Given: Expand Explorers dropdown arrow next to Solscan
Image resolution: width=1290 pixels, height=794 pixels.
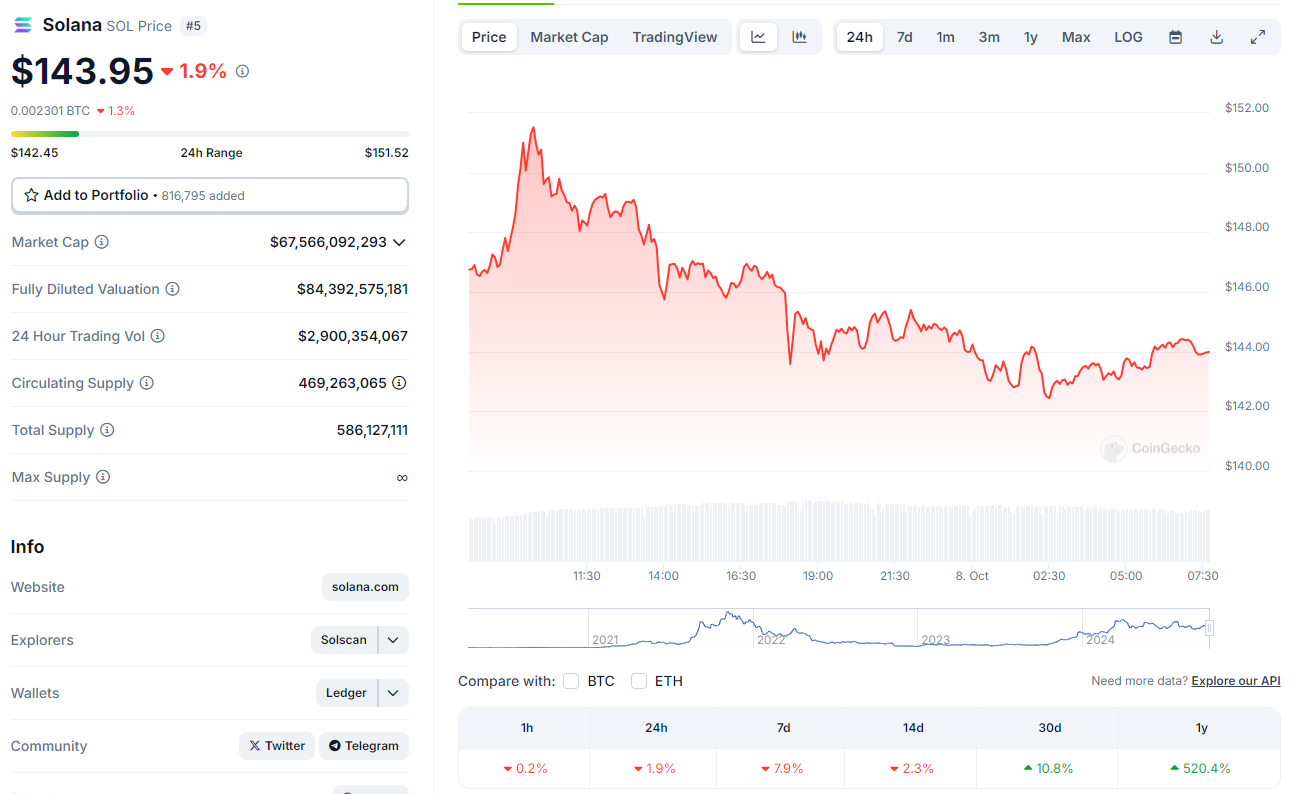Looking at the screenshot, I should [393, 640].
